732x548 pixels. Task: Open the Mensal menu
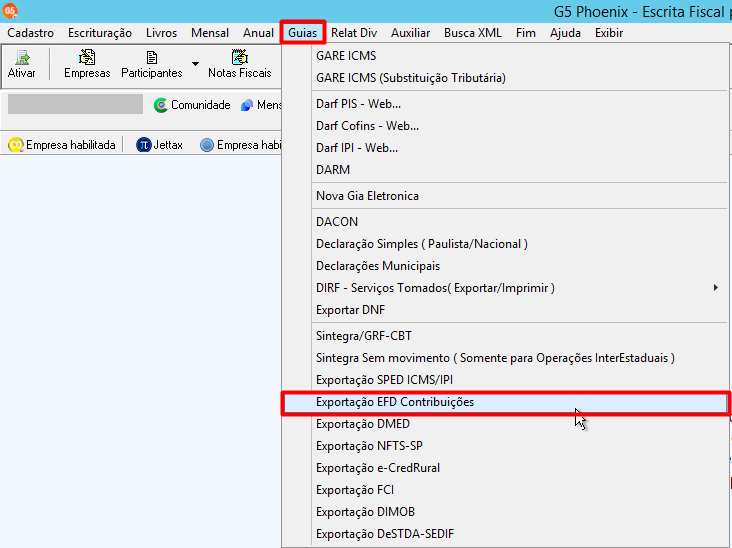tap(210, 33)
